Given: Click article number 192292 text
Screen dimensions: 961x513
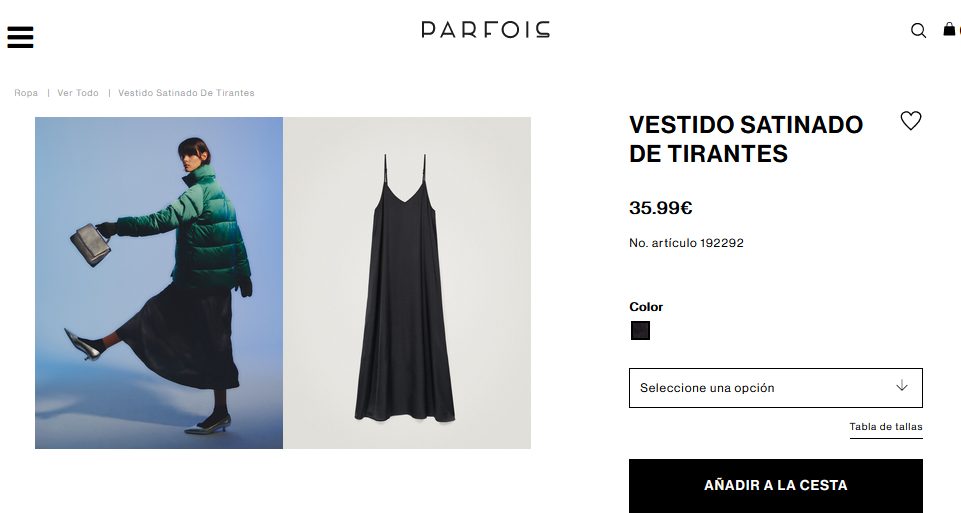Looking at the screenshot, I should pos(686,243).
